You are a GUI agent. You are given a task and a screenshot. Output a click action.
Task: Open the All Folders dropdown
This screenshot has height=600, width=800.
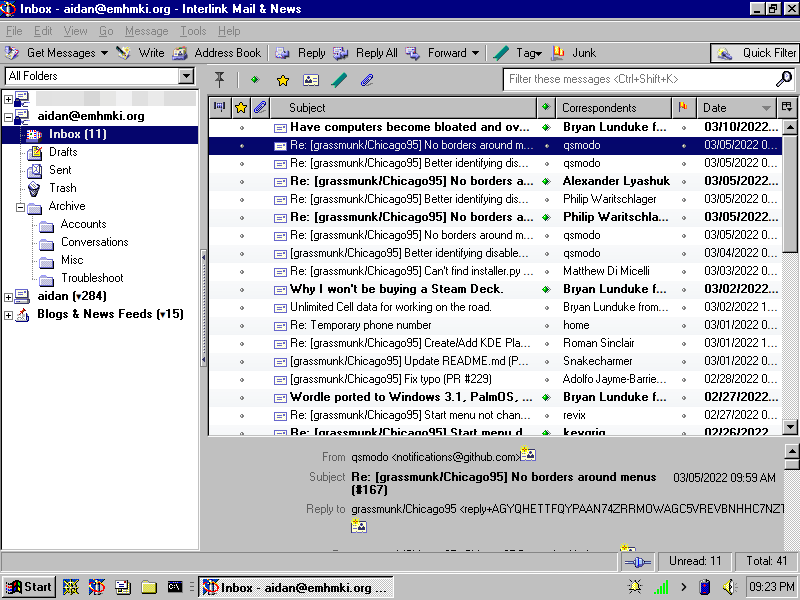point(185,76)
